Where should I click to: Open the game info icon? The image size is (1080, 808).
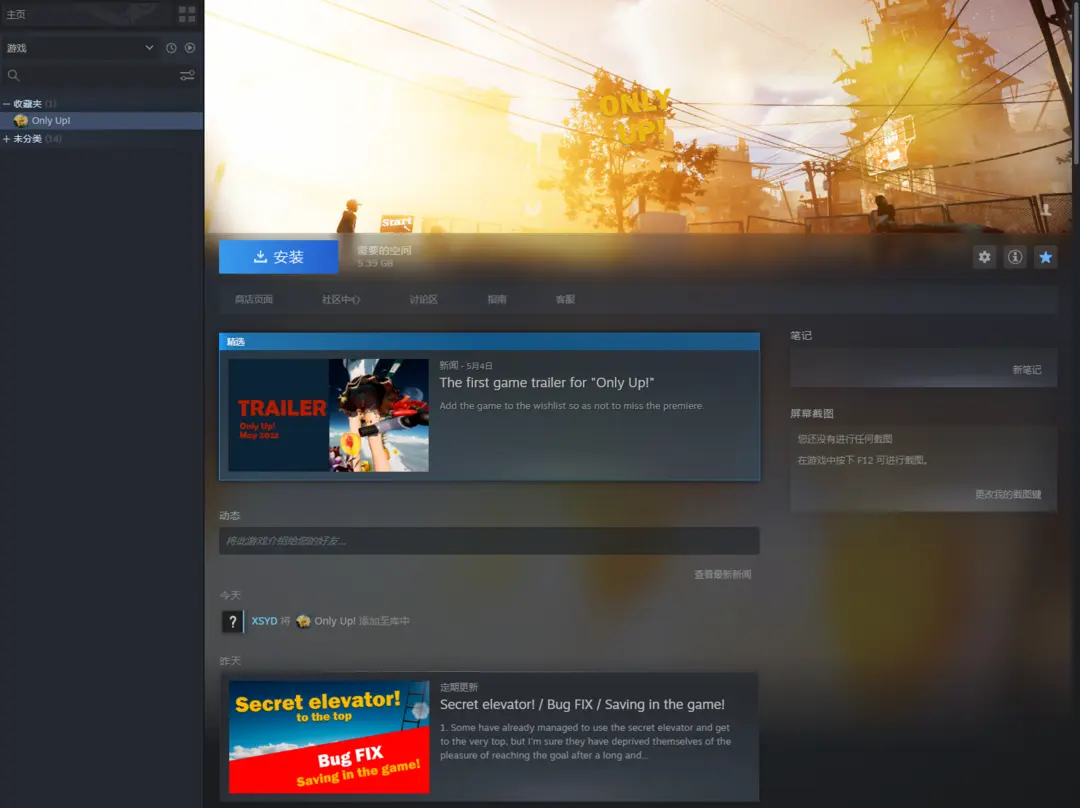click(1015, 257)
